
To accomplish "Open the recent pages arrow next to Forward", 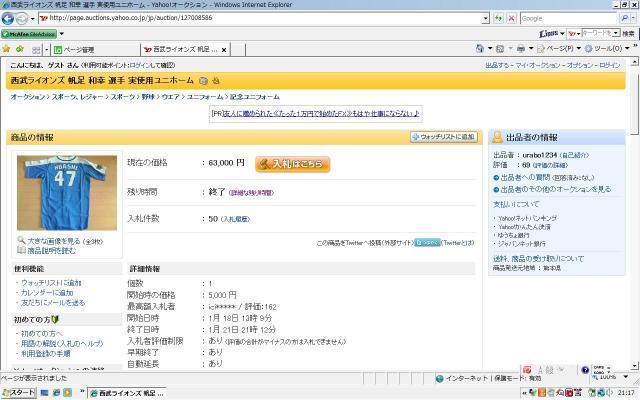I will [33, 19].
